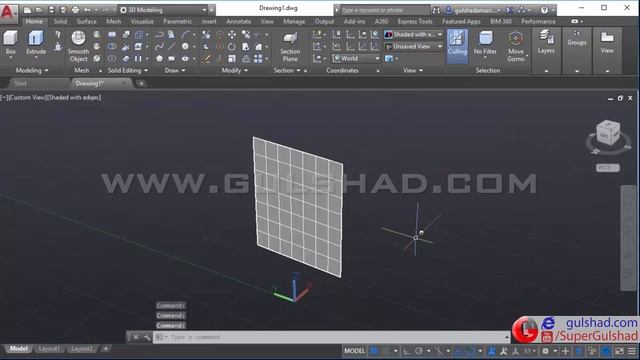
Task: Select the Polygon tool in Draw panel
Action: pyautogui.click(x=160, y=59)
